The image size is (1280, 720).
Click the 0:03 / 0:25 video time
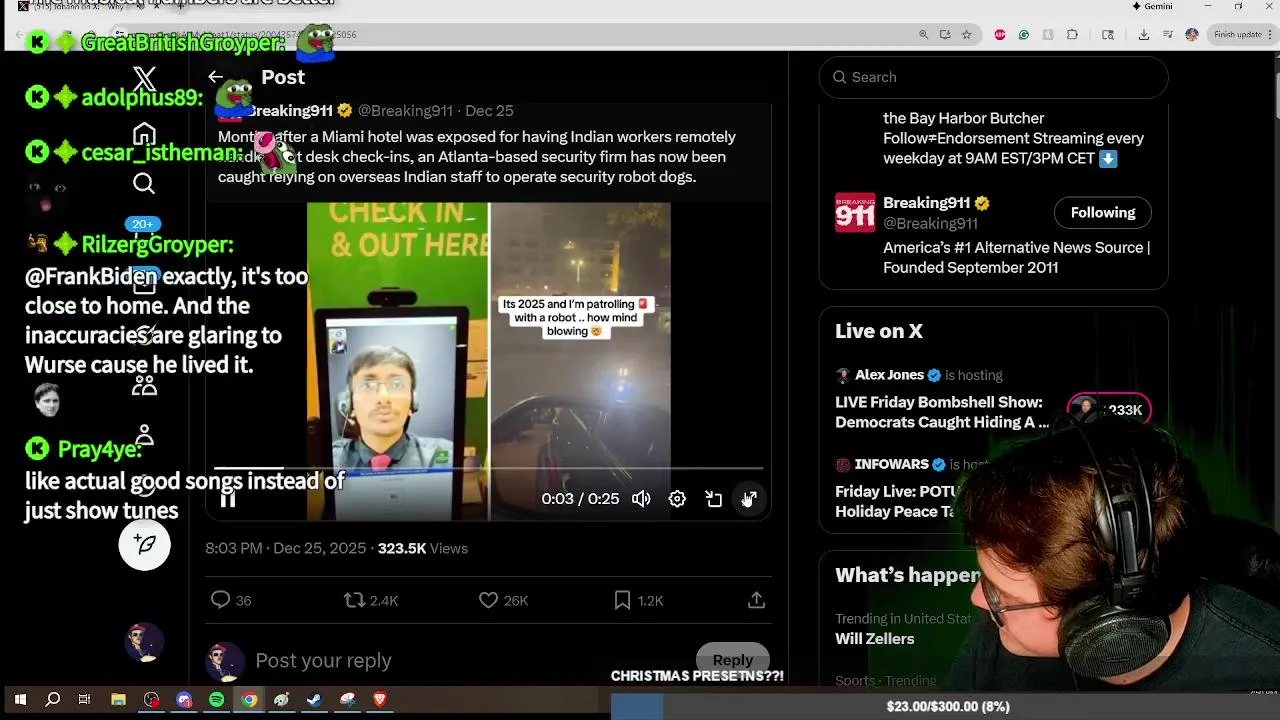pyautogui.click(x=580, y=499)
